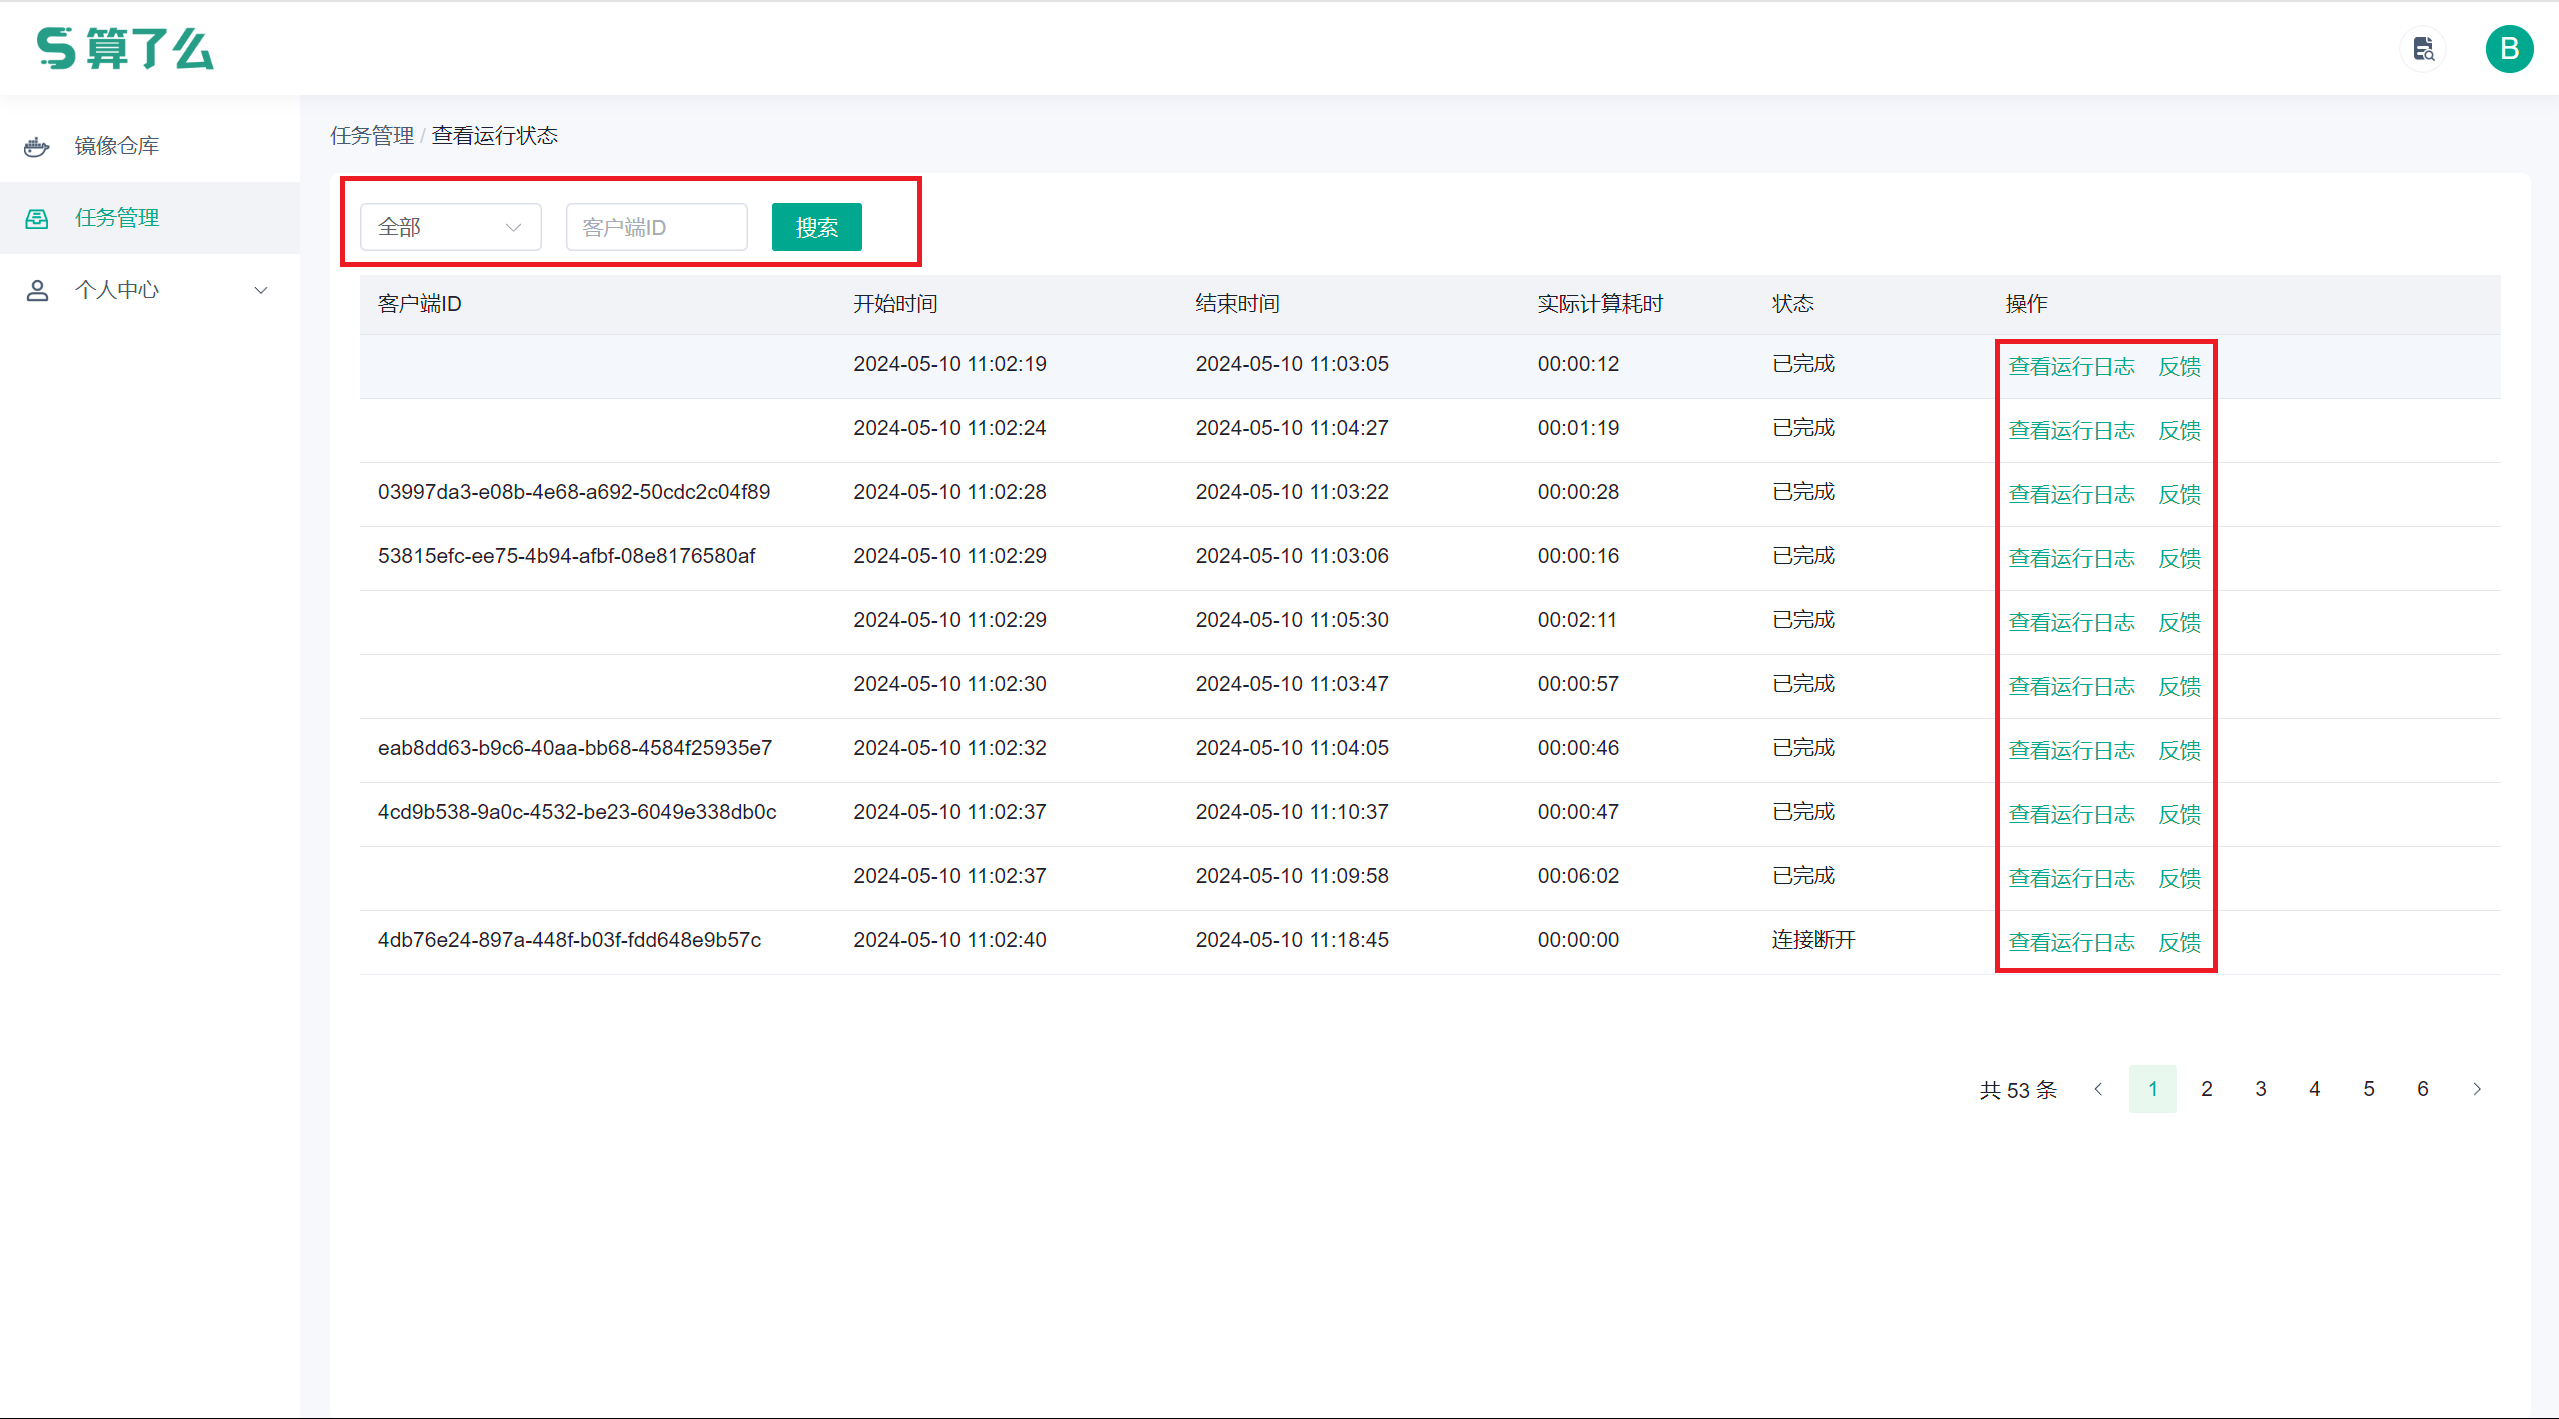Click the 任务管理 inbox icon in the sidebar
This screenshot has width=2559, height=1419.
click(37, 218)
